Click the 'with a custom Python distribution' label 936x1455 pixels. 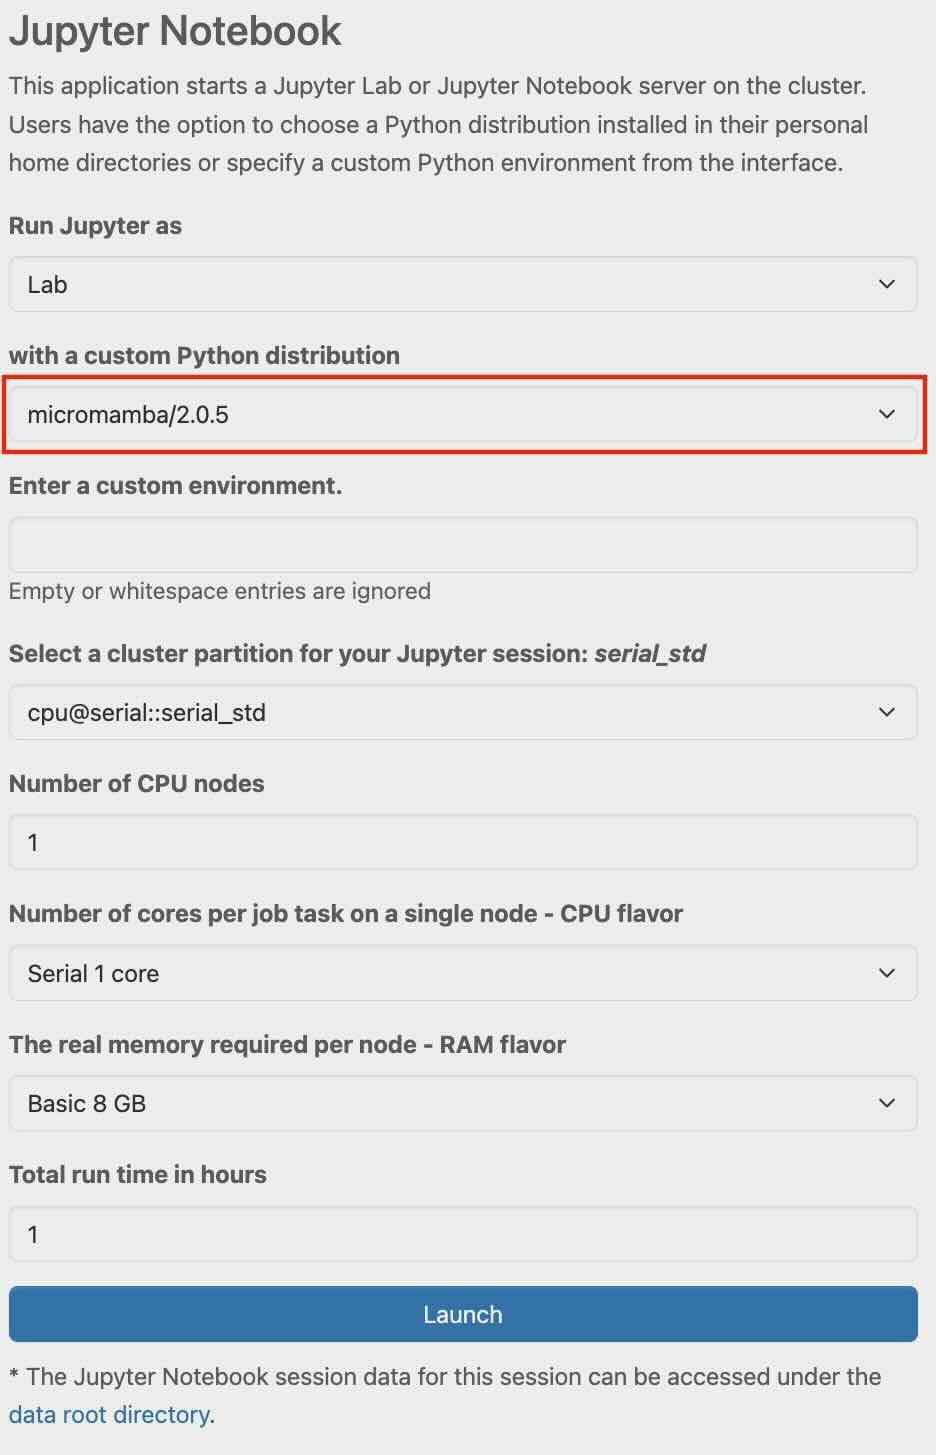[204, 356]
